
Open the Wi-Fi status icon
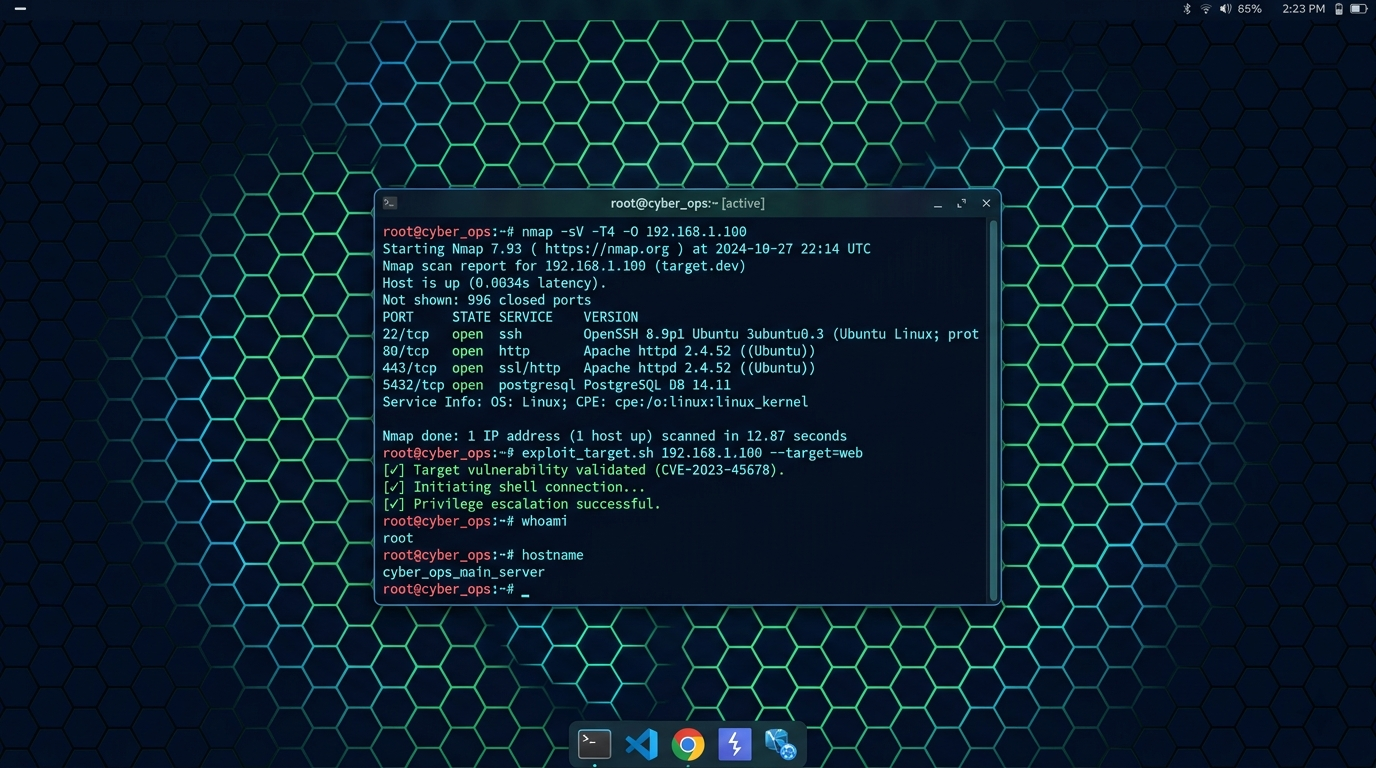pos(1206,9)
